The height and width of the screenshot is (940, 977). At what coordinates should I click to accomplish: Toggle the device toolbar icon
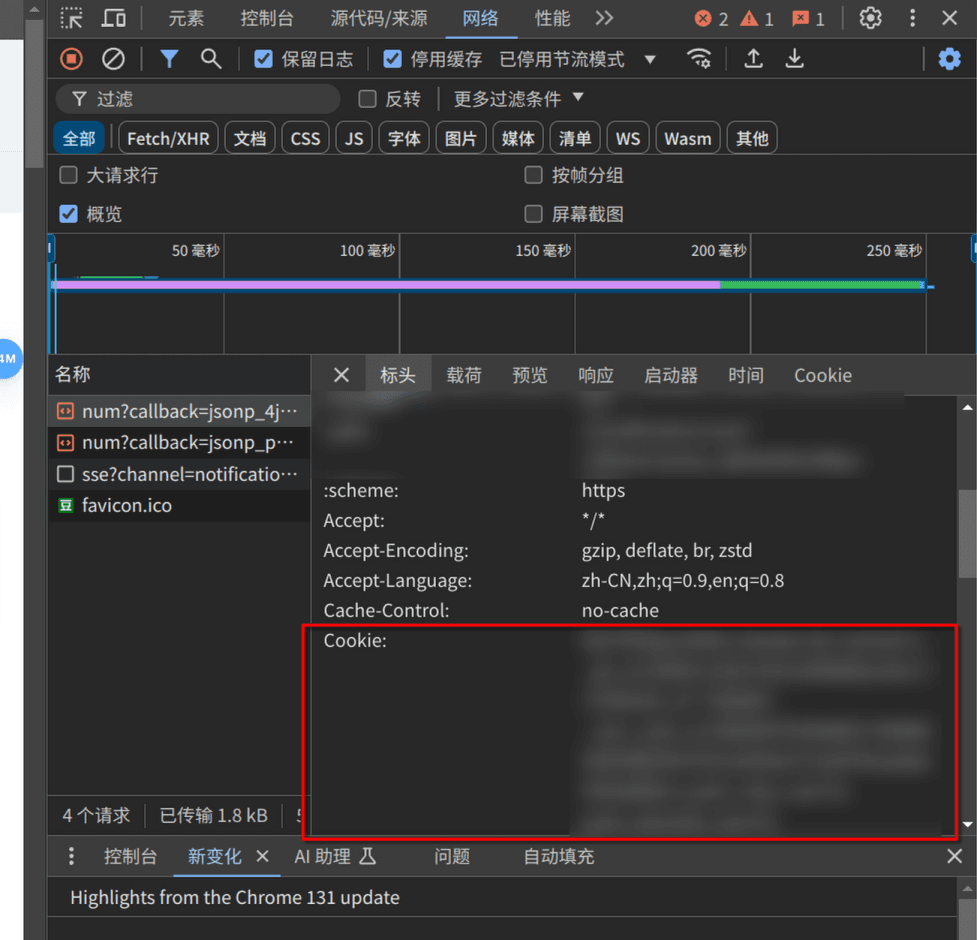(x=114, y=18)
